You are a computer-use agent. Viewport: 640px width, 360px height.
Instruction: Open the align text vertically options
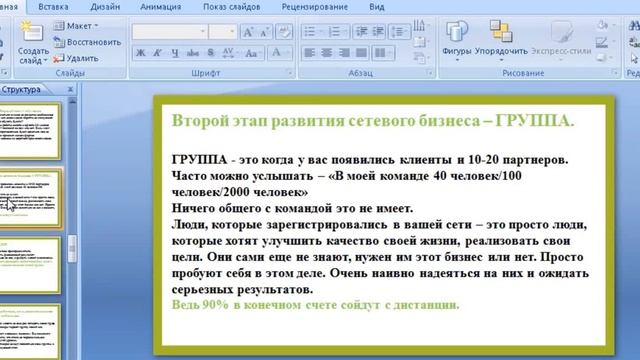420,42
